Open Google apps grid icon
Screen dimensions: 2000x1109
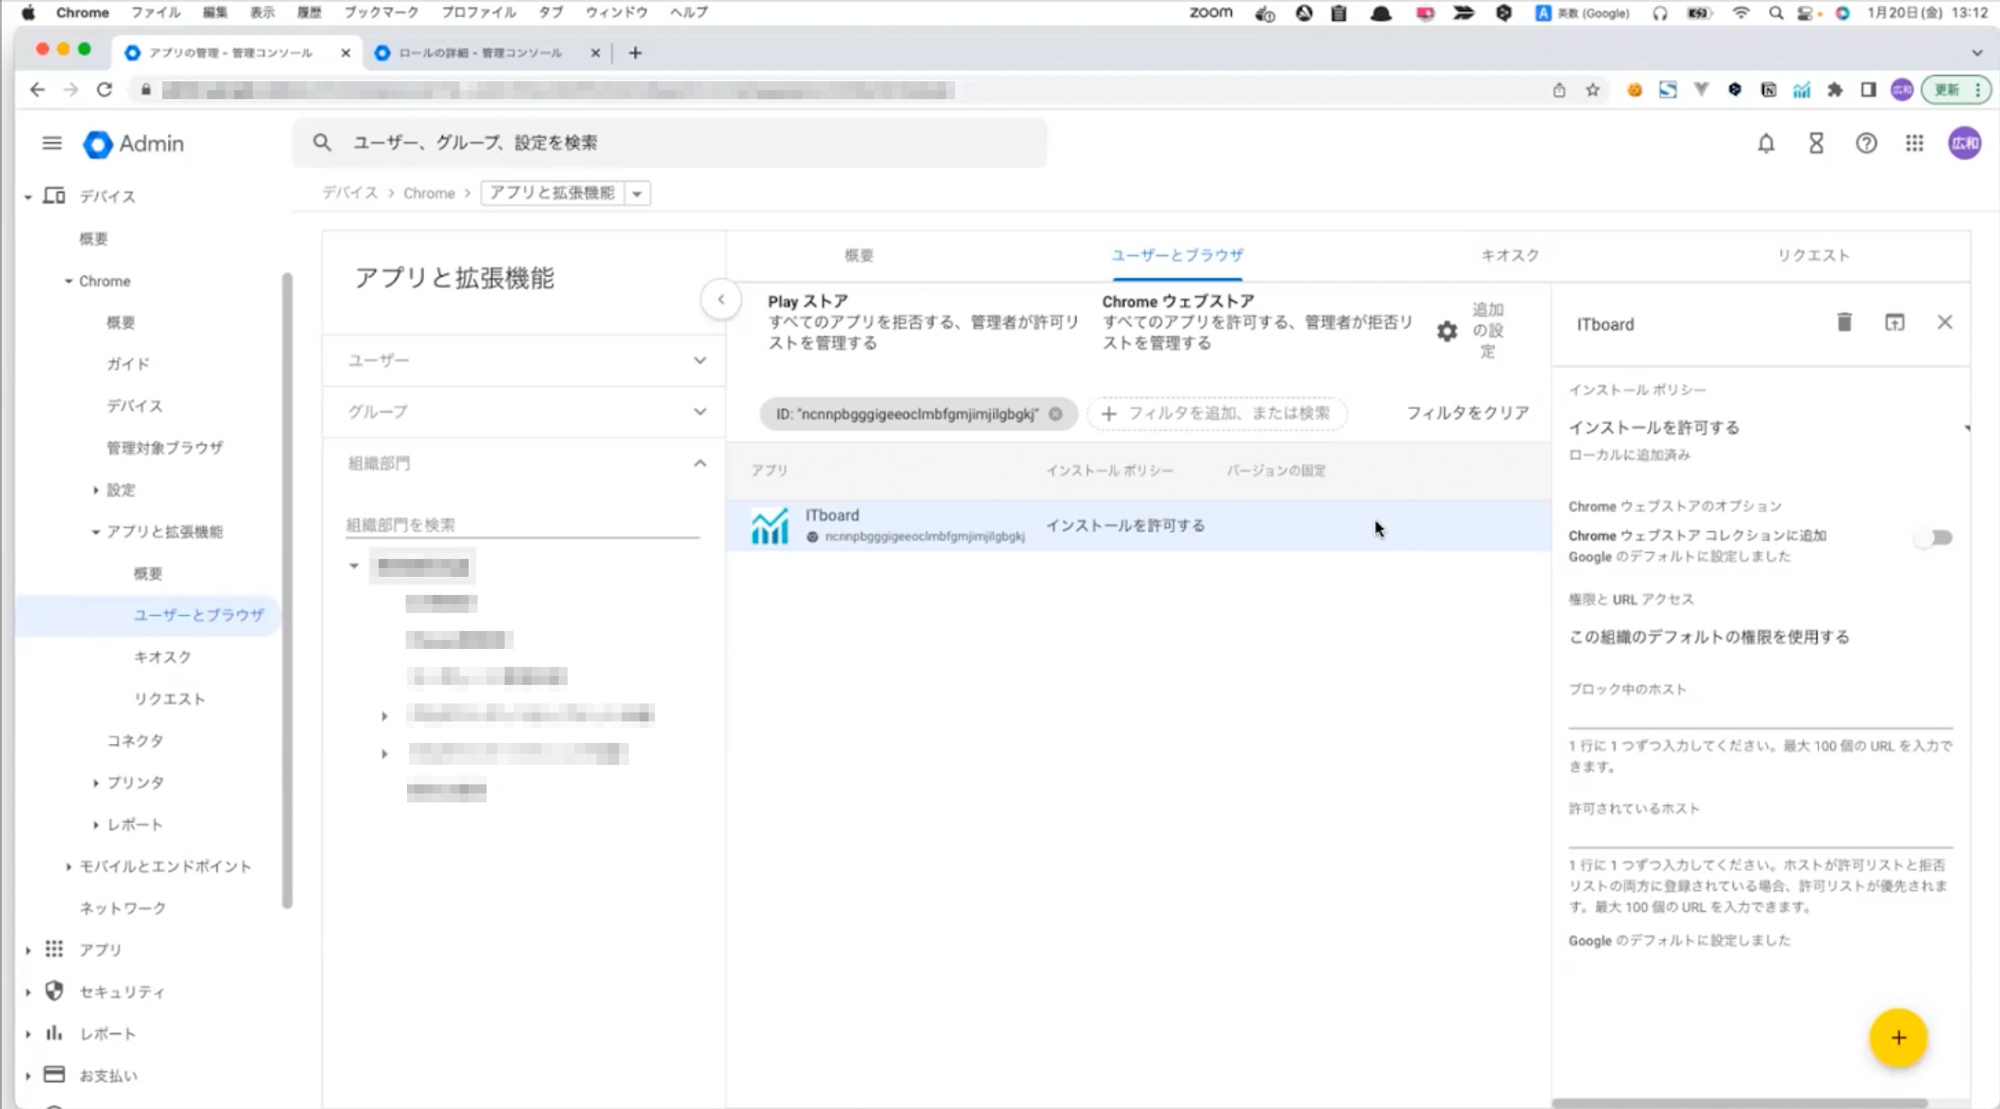[x=1914, y=143]
